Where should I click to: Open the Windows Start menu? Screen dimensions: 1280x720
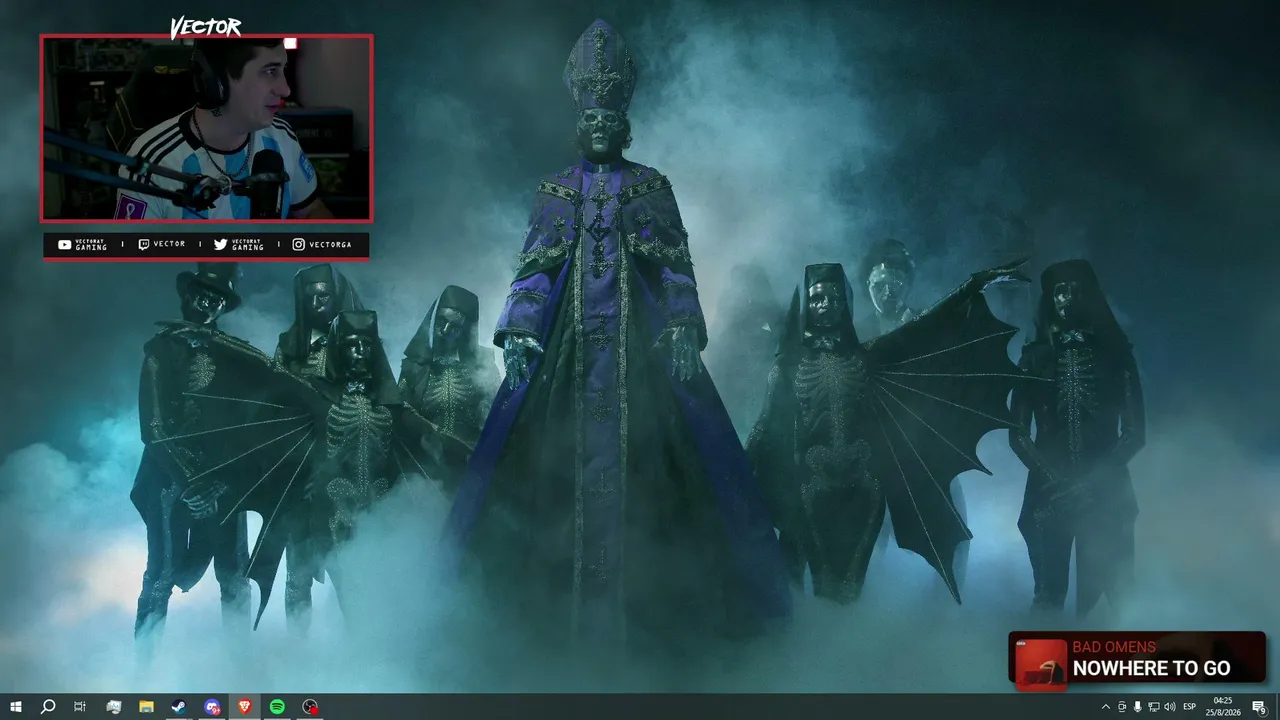coord(16,707)
